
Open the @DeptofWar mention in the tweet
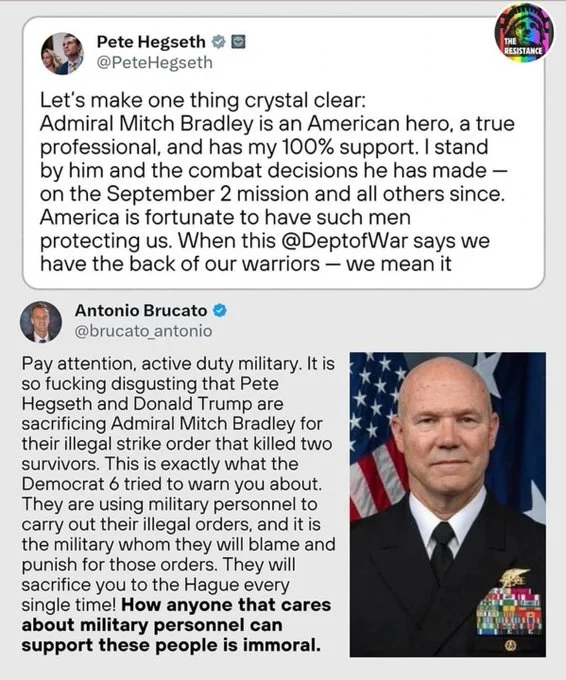[x=345, y=241]
